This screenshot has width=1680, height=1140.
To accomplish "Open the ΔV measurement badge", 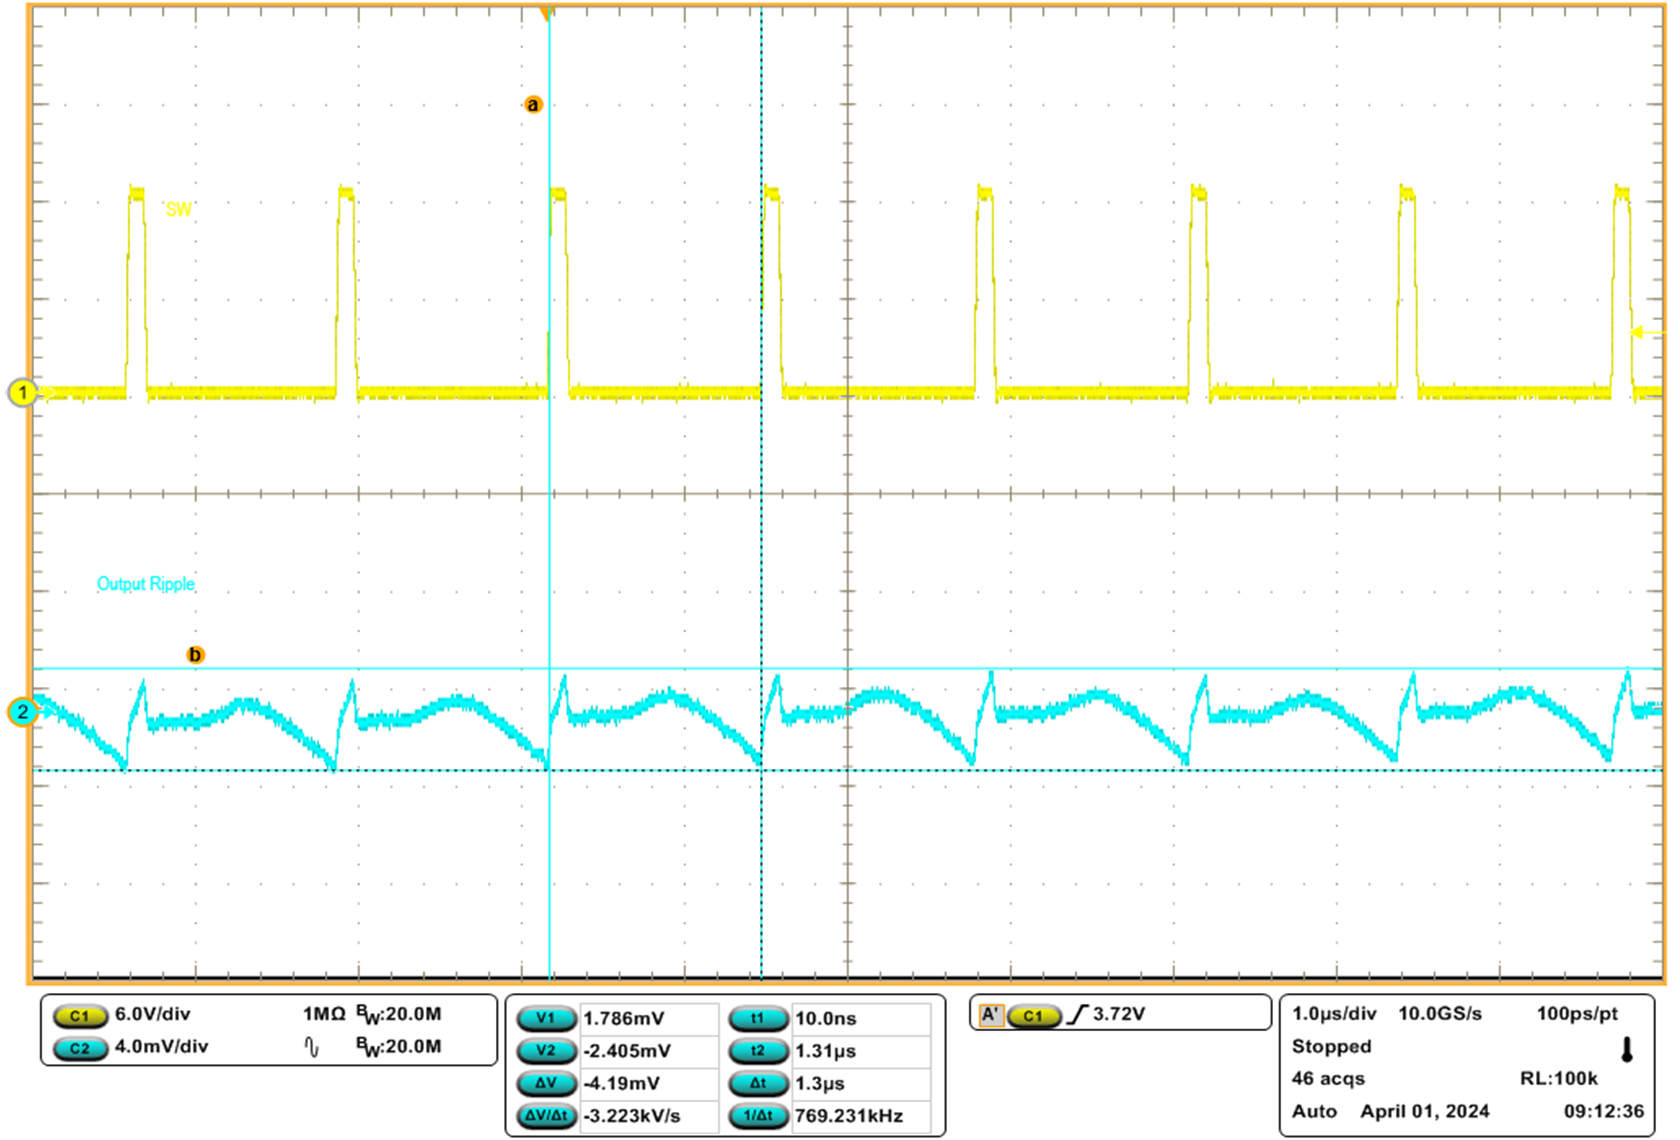I will point(547,1083).
